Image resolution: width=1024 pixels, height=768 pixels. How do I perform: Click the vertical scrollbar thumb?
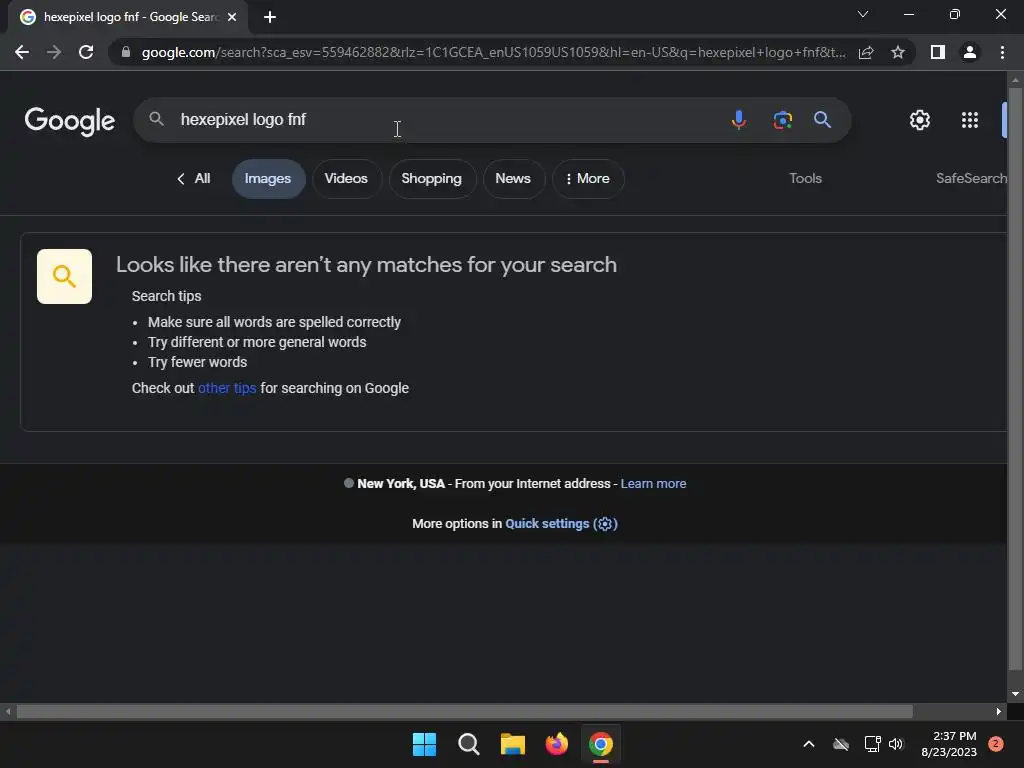pos(1015,379)
